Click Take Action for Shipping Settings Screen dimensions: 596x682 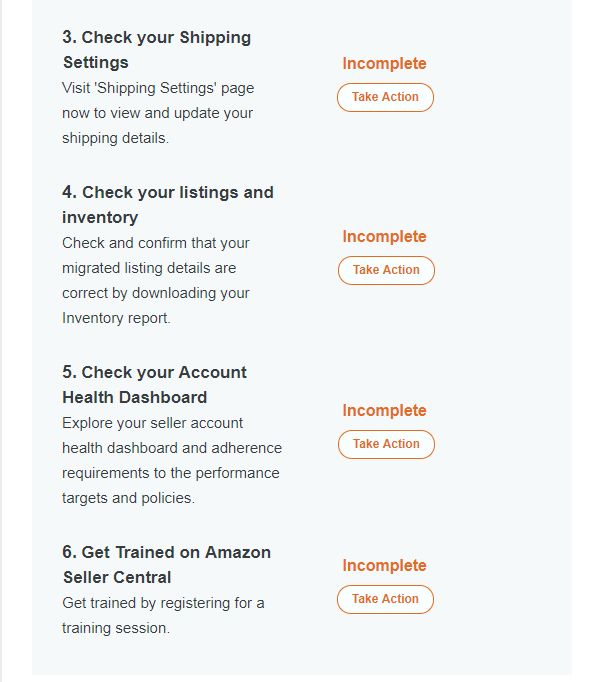click(x=385, y=97)
